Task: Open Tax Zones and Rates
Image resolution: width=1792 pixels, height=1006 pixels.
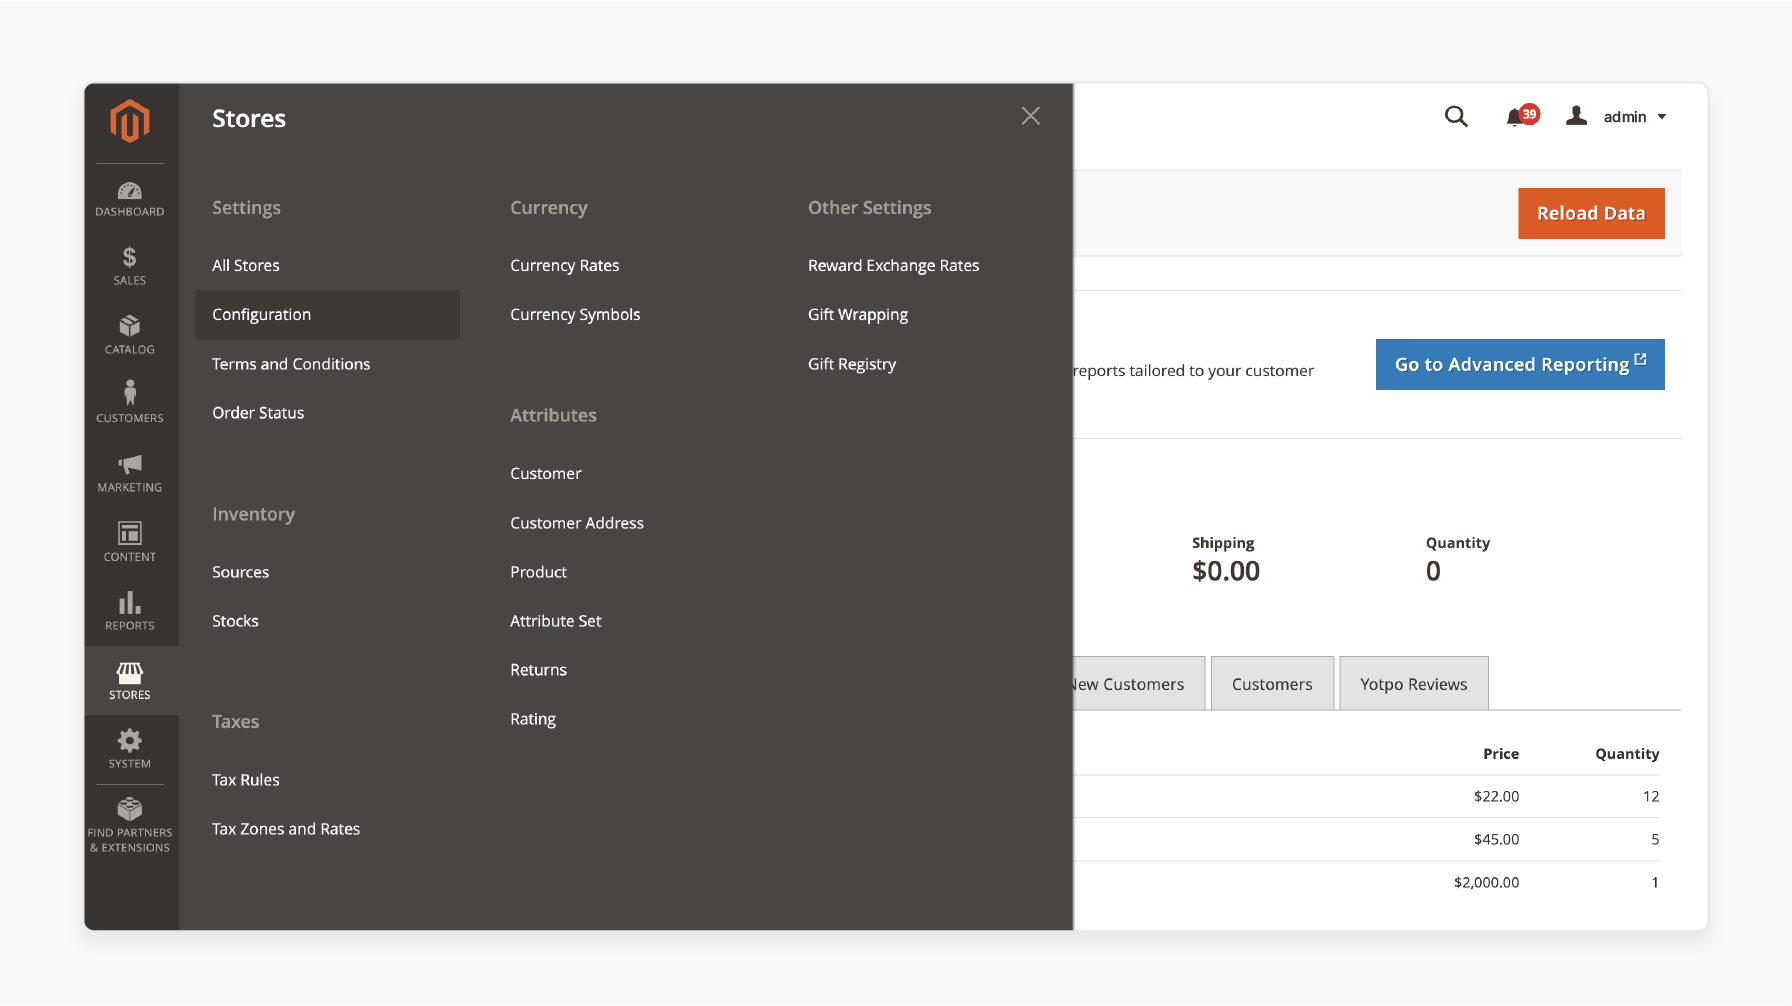Action: click(286, 829)
